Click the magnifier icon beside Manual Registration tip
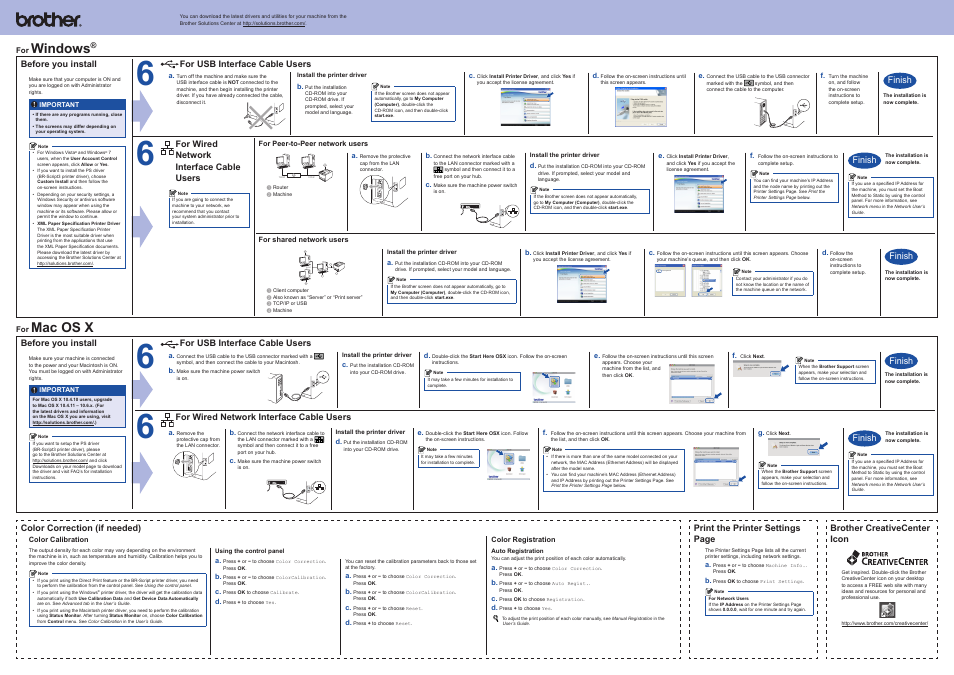 click(495, 619)
